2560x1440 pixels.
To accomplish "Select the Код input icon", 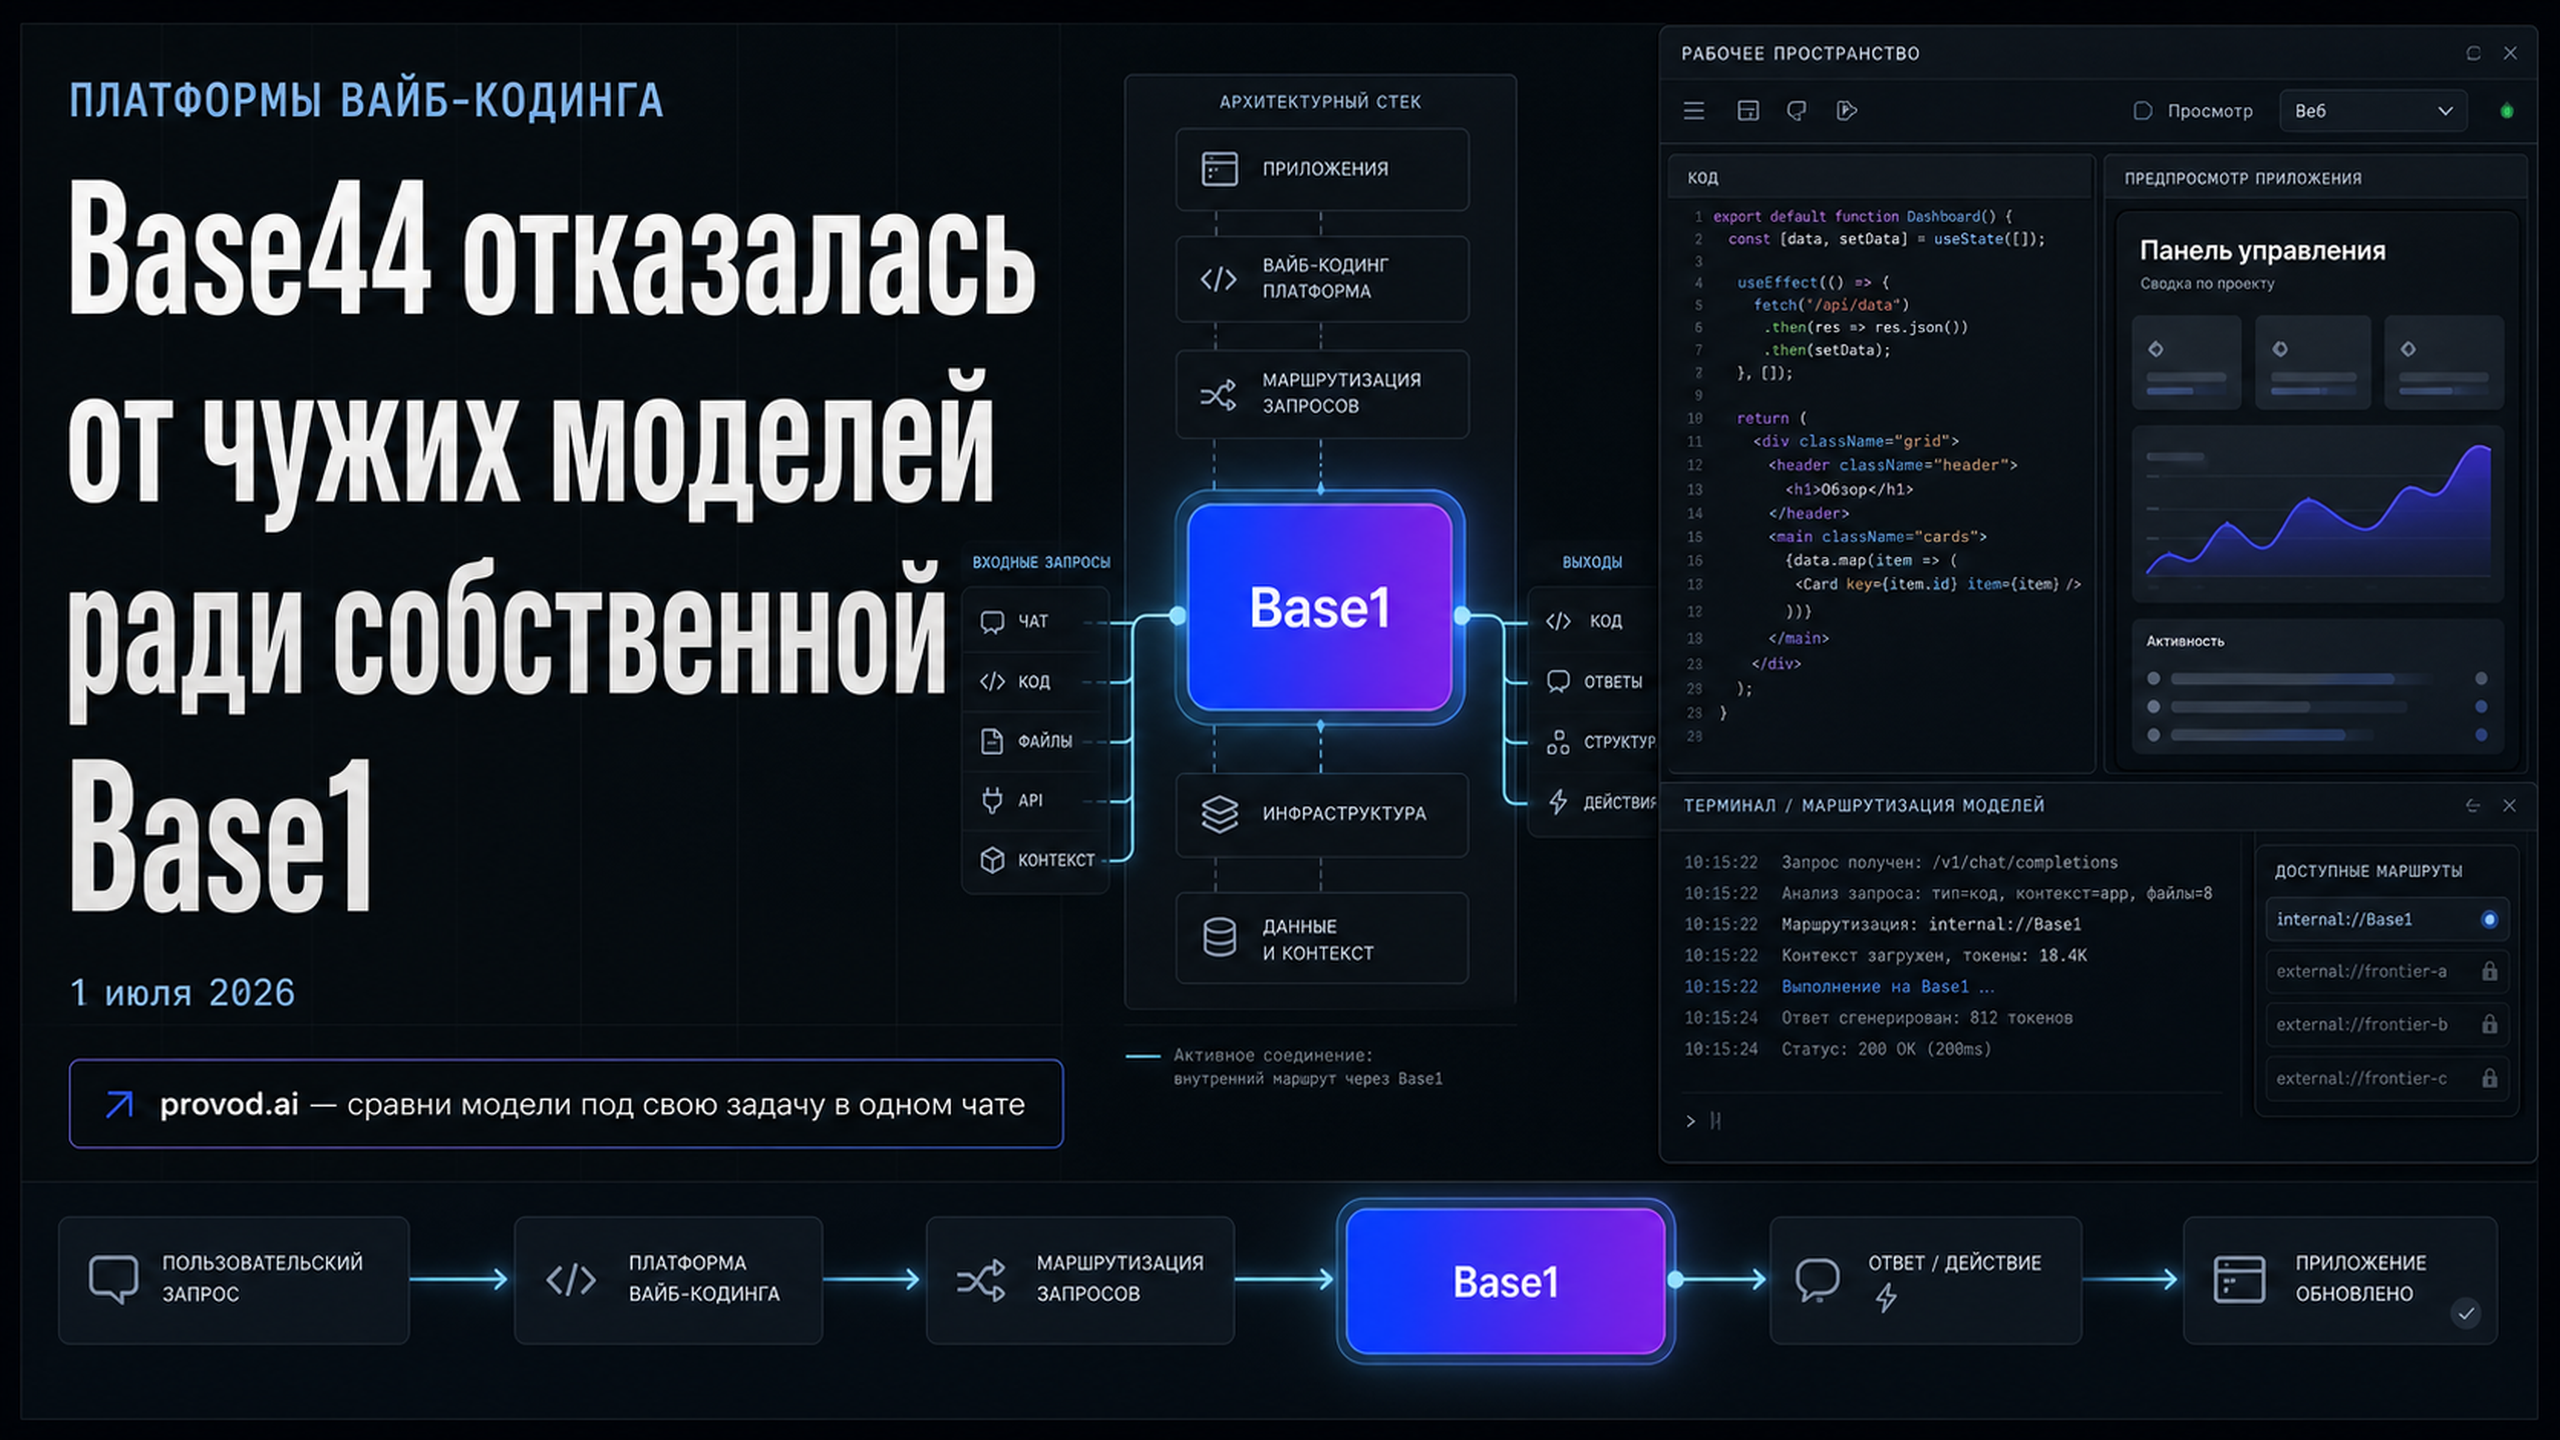I will (x=992, y=682).
